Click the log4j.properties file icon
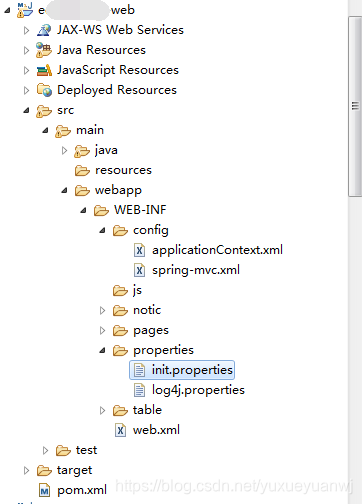The width and height of the screenshot is (362, 504). click(139, 390)
